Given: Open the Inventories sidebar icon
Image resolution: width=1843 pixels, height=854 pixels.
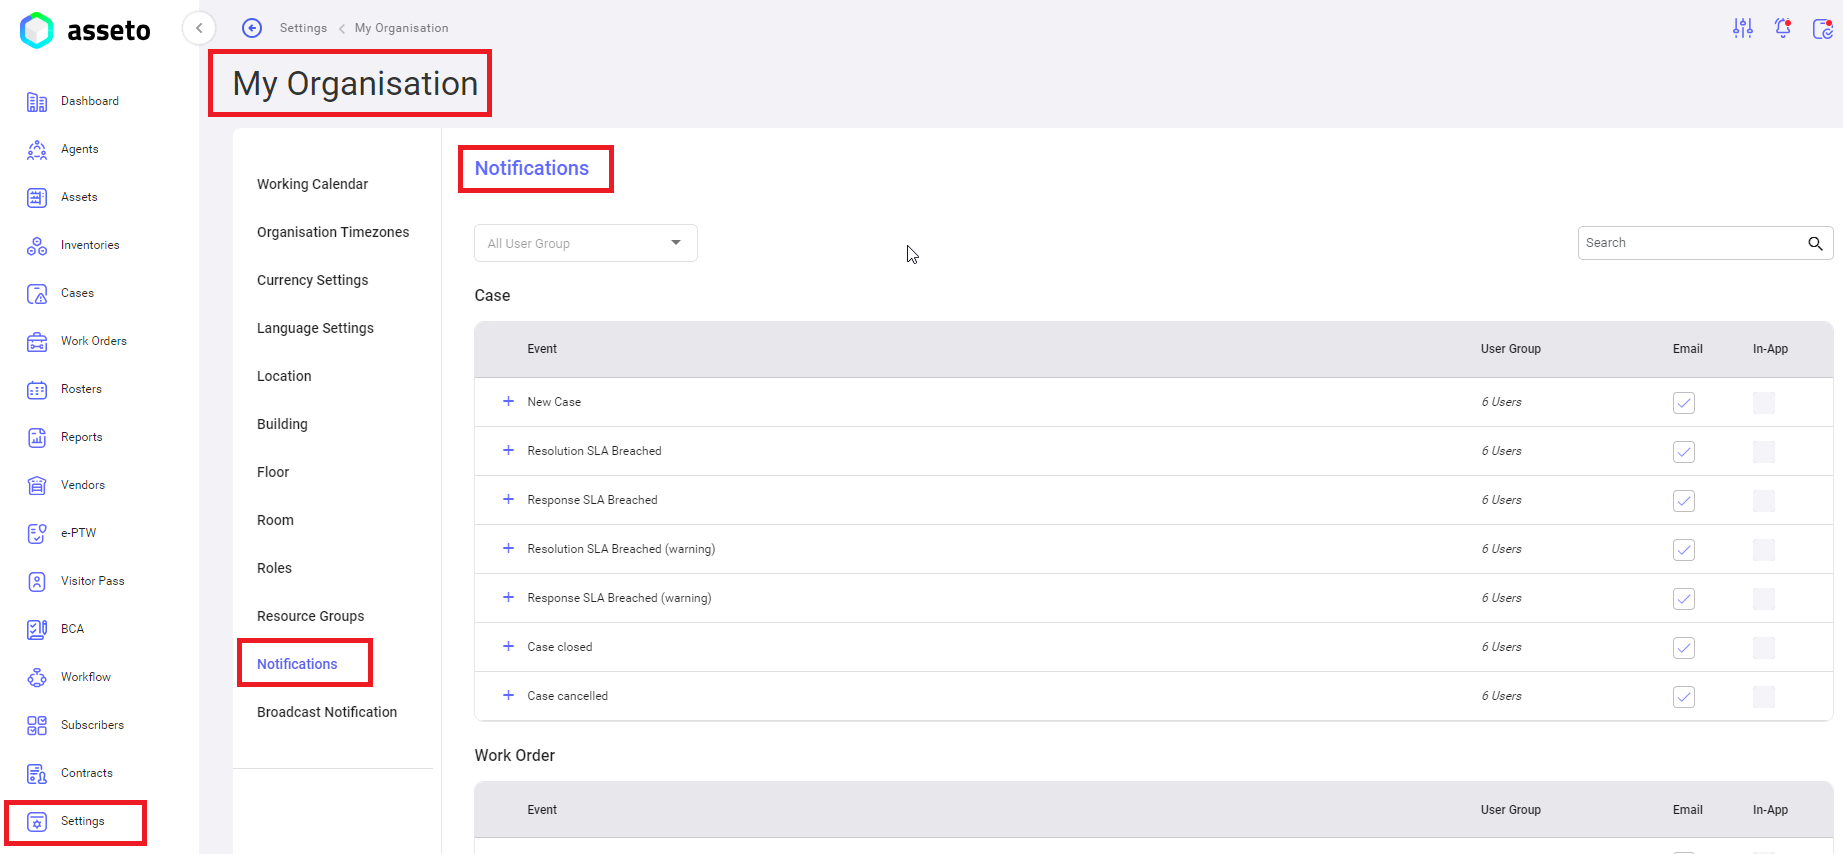Looking at the screenshot, I should (x=37, y=246).
